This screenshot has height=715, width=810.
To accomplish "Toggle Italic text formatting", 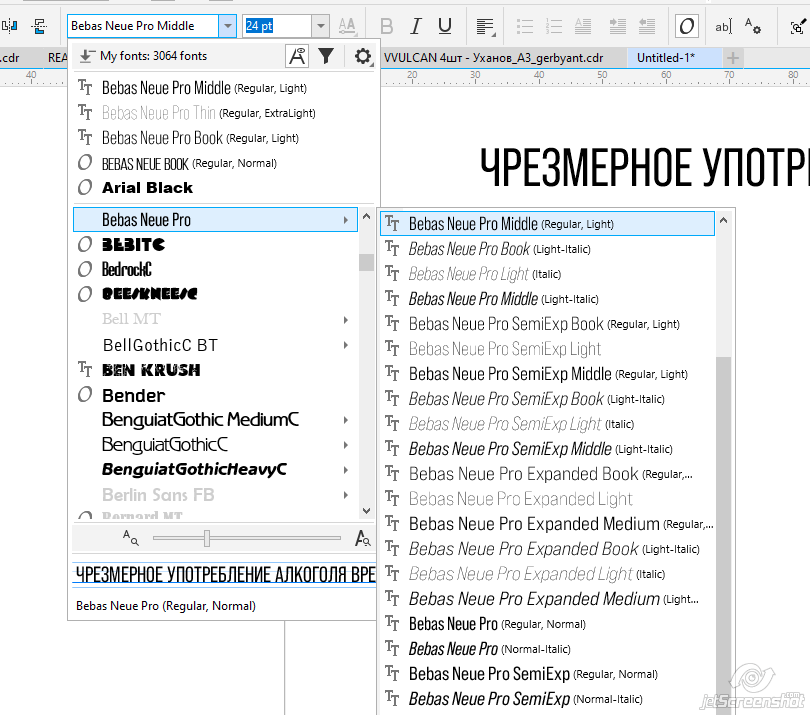I will tap(415, 26).
